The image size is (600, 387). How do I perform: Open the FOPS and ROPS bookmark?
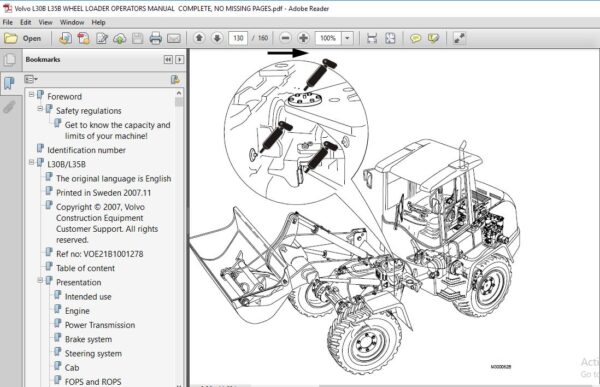(x=93, y=382)
